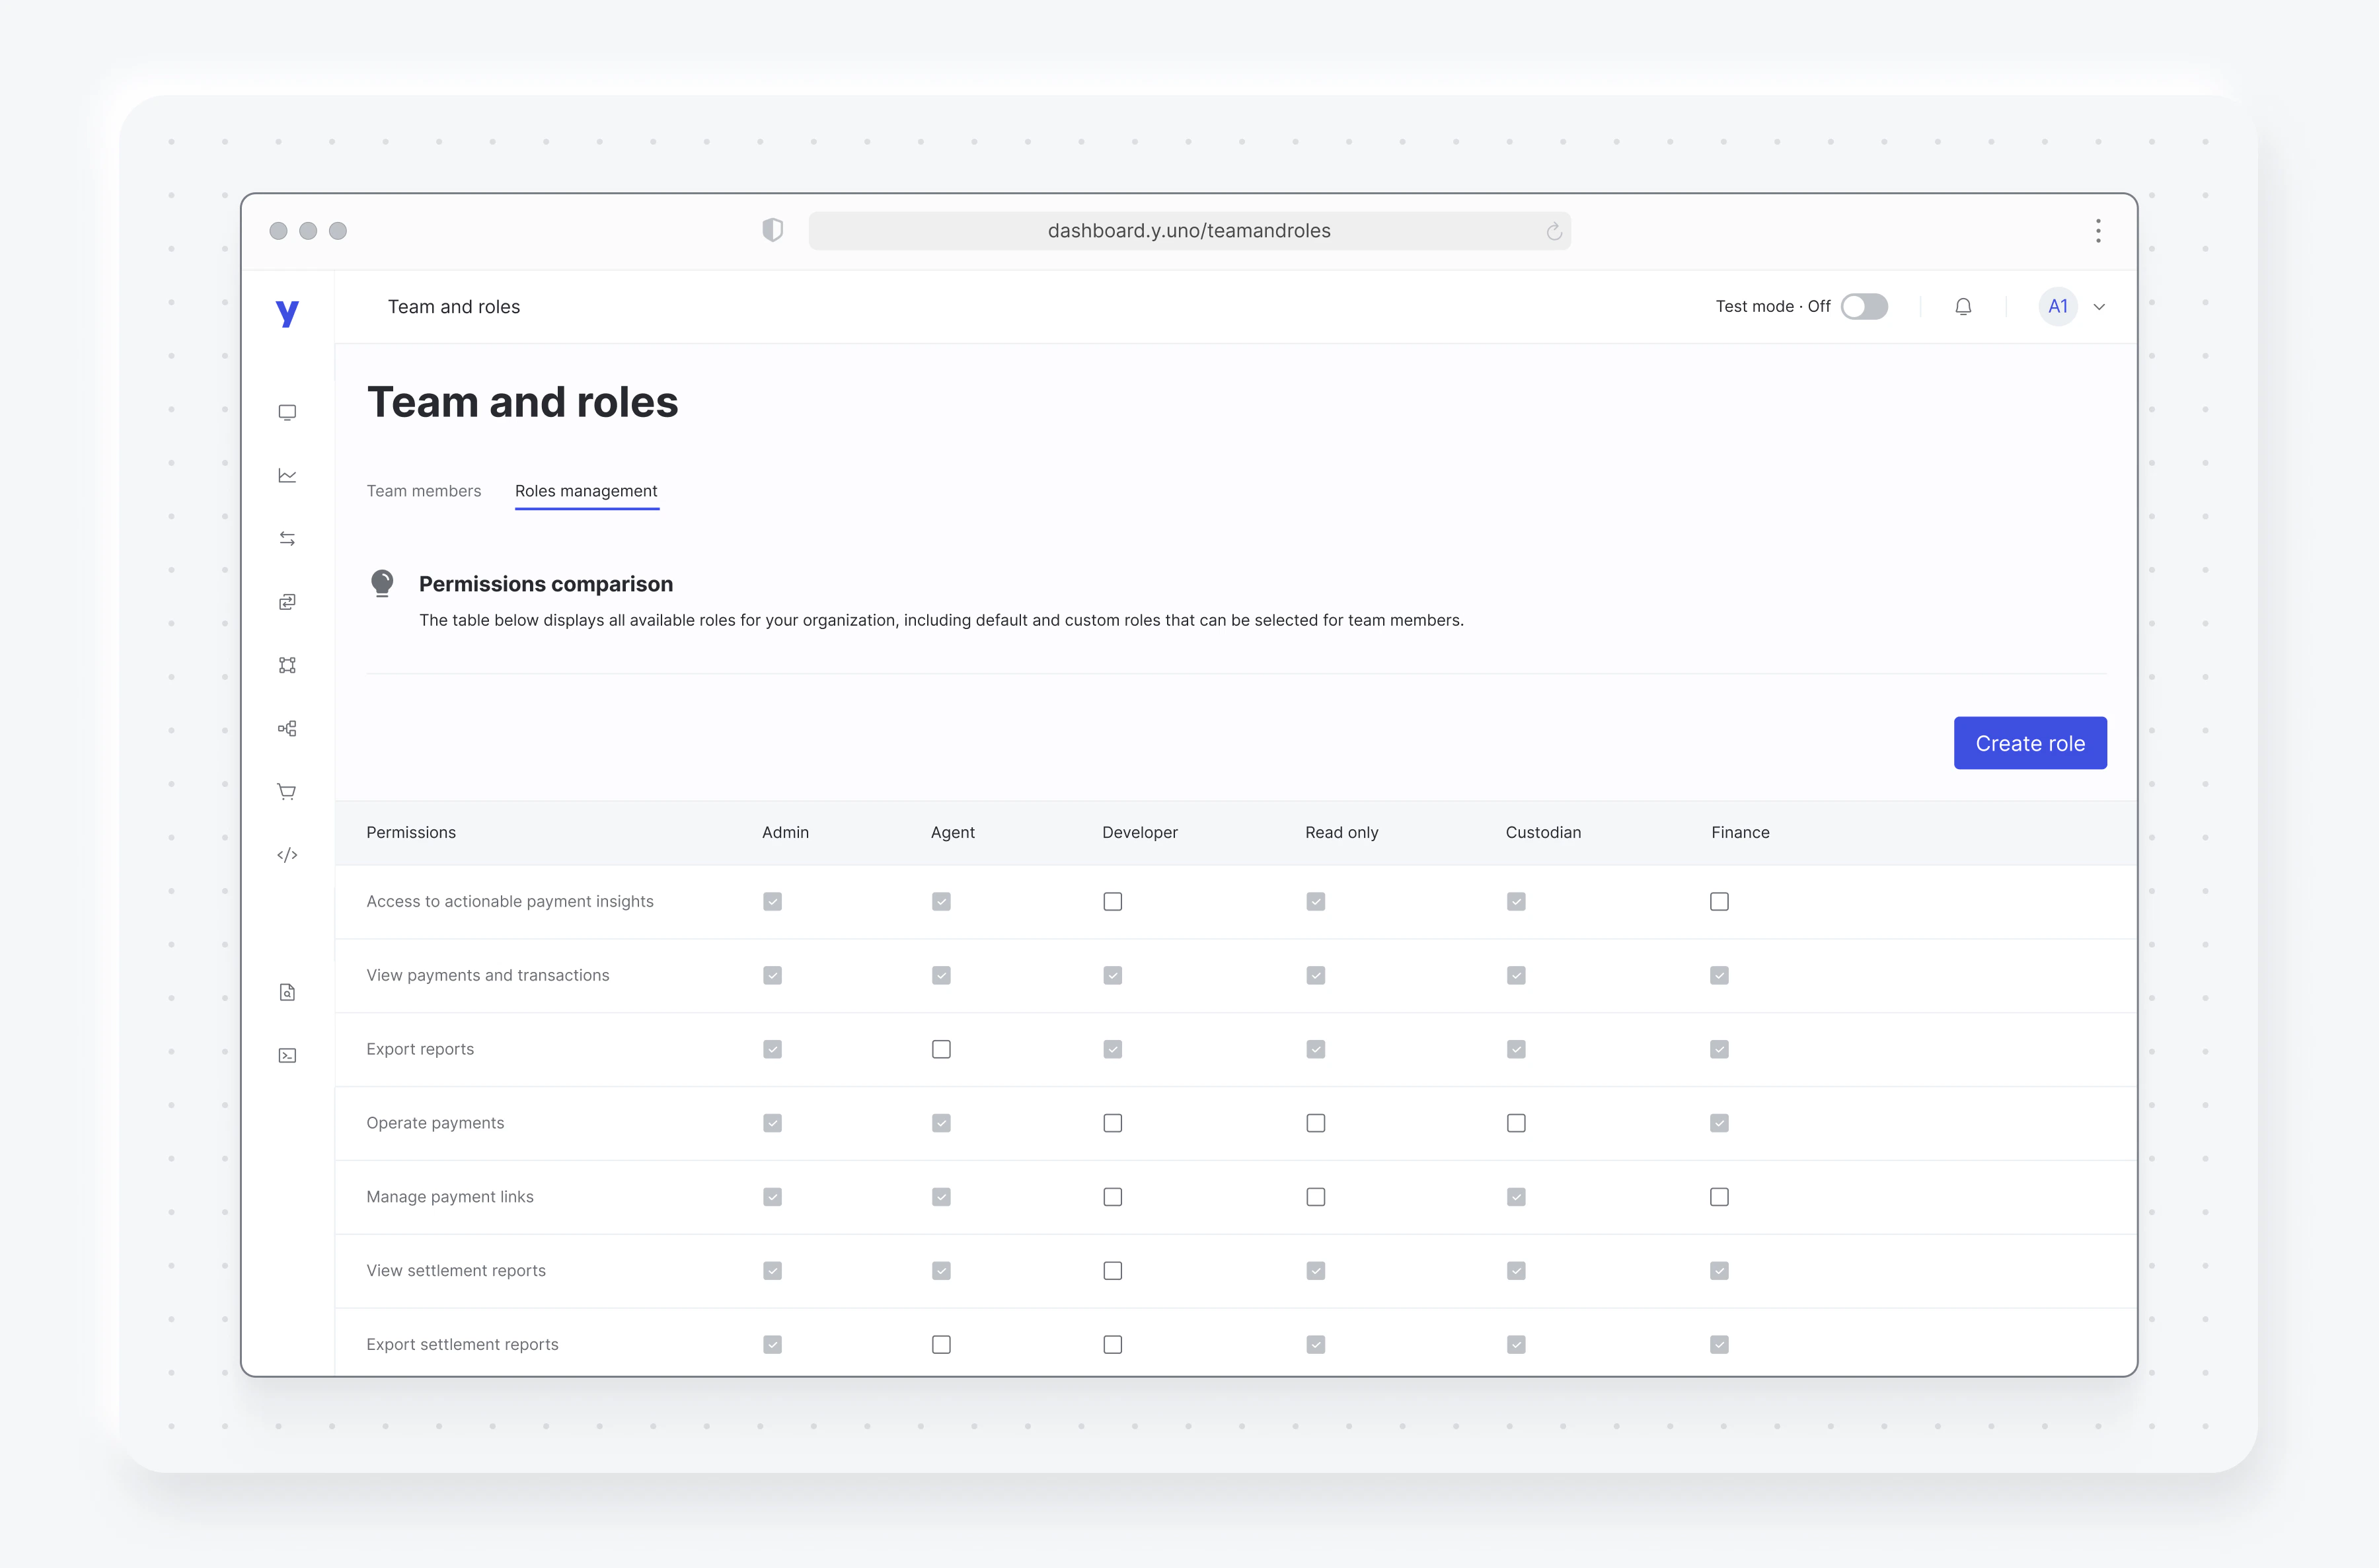Open browser three-dot menu
This screenshot has width=2379, height=1568.
click(x=2098, y=231)
